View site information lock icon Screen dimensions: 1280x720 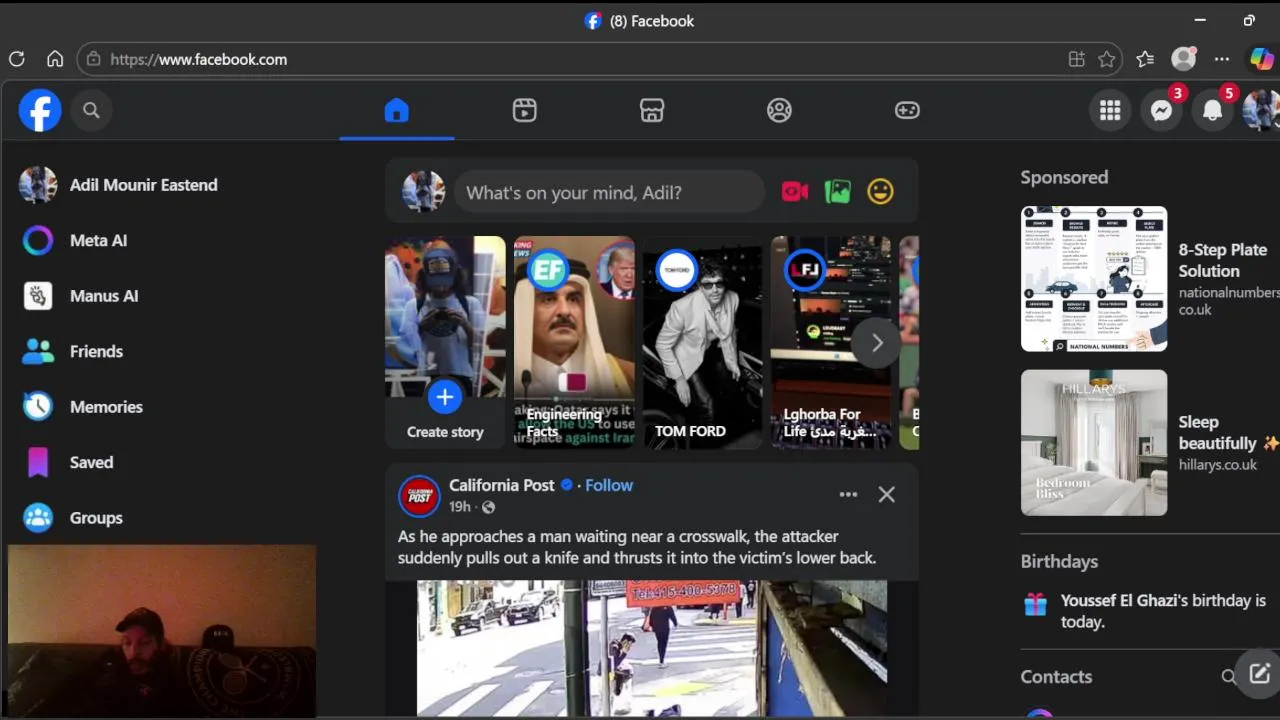(x=93, y=59)
